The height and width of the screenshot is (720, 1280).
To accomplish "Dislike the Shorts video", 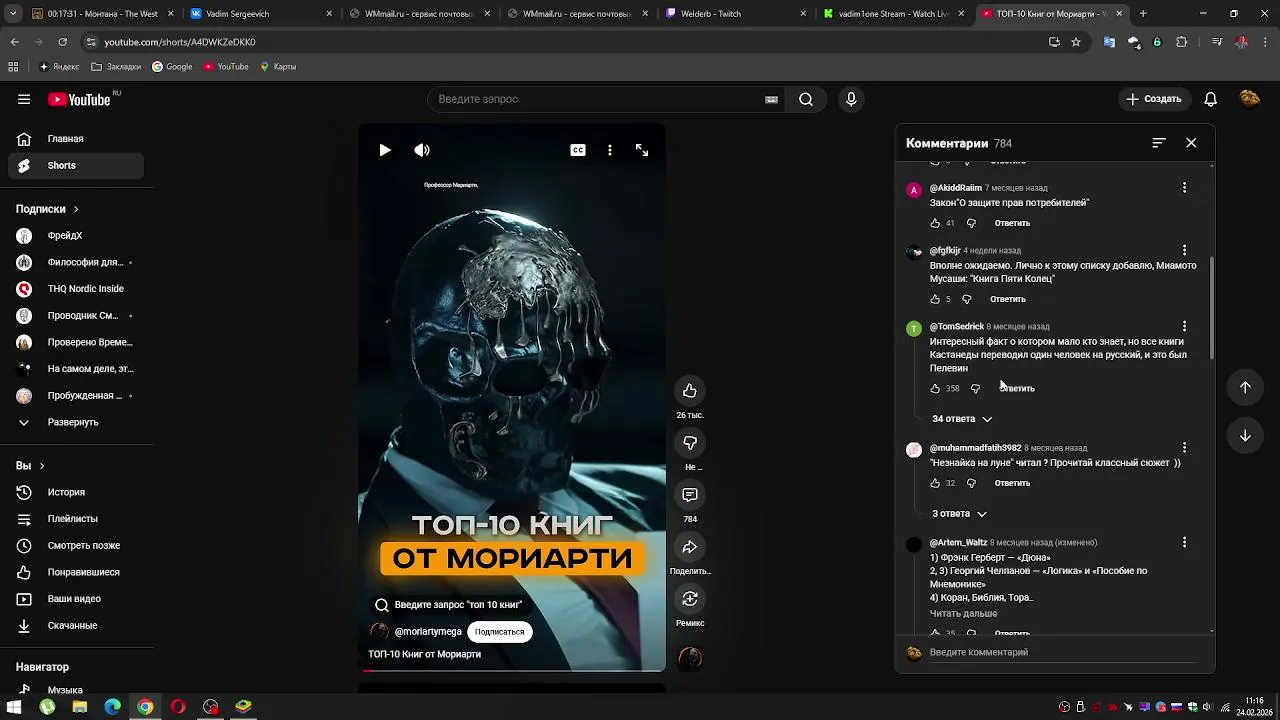I will pyautogui.click(x=690, y=442).
